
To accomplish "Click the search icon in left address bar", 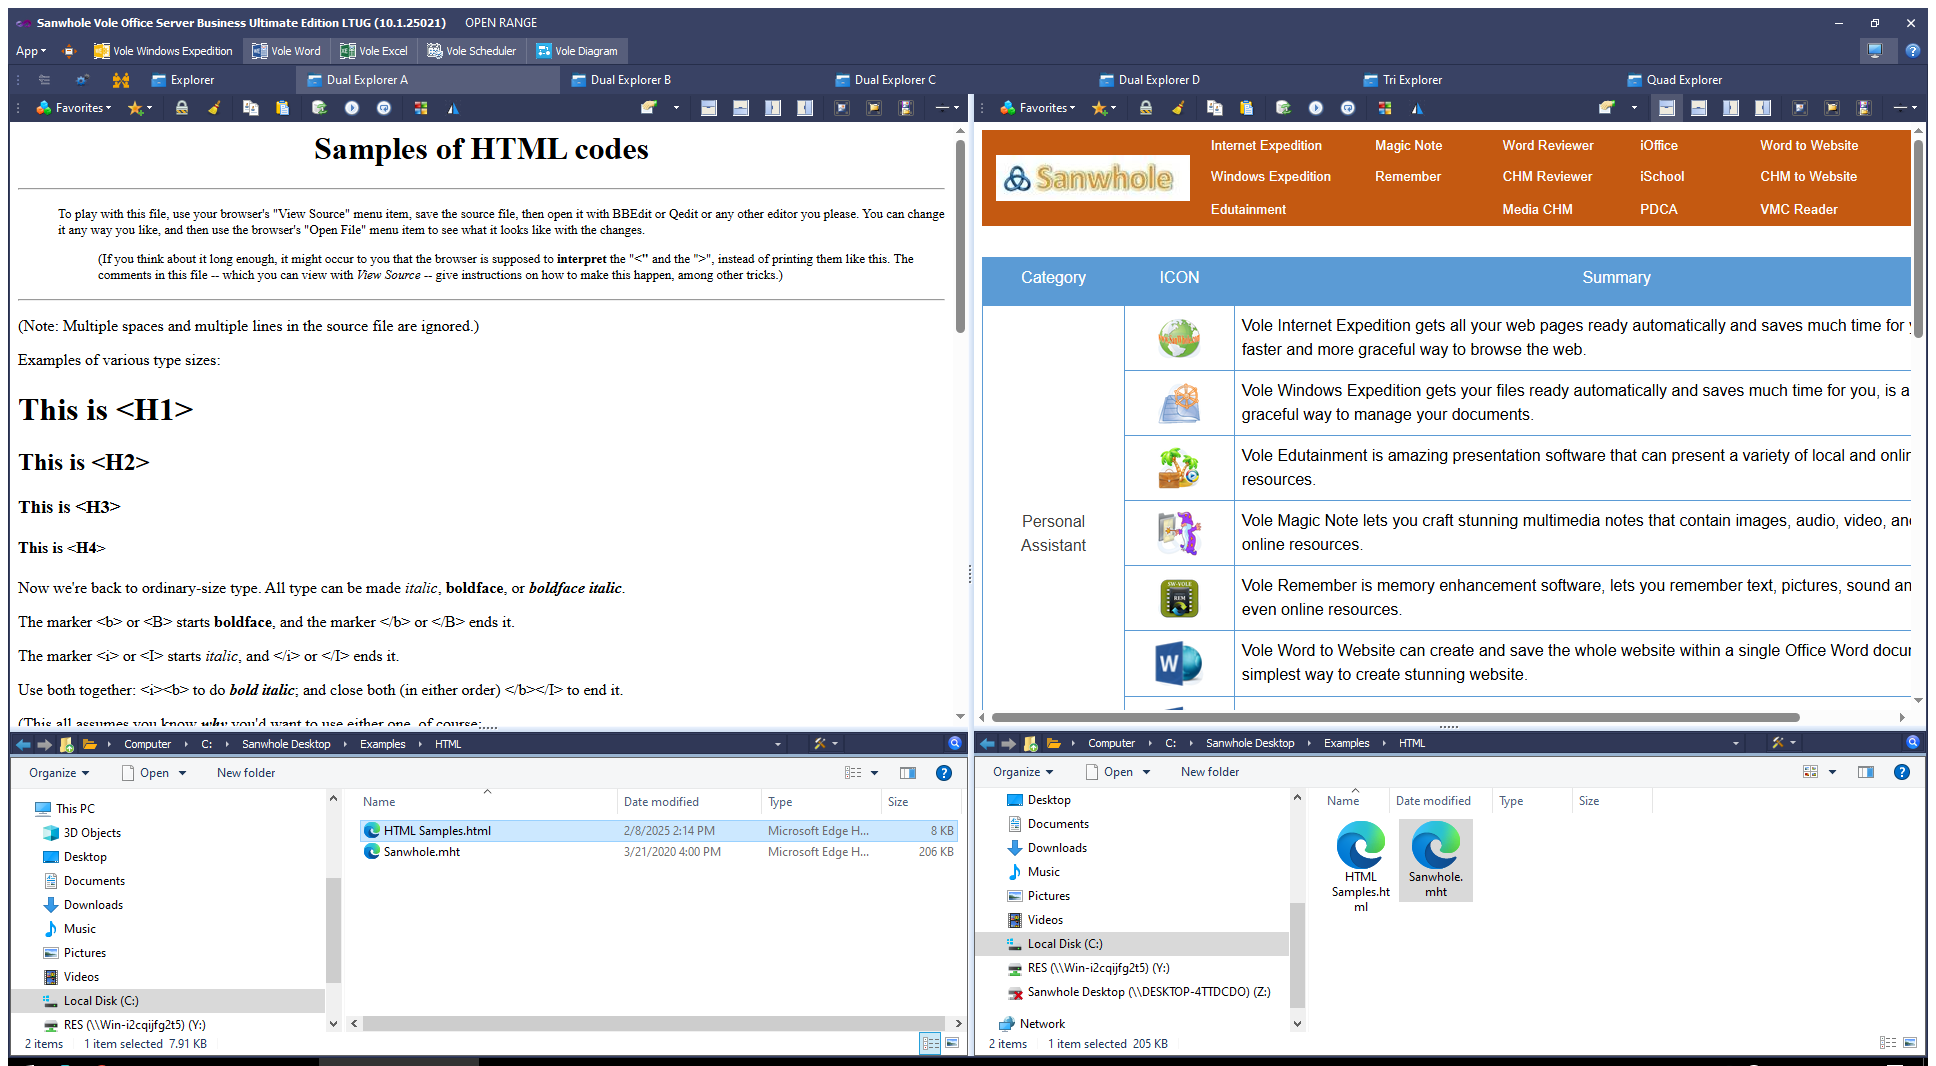I will (x=955, y=743).
